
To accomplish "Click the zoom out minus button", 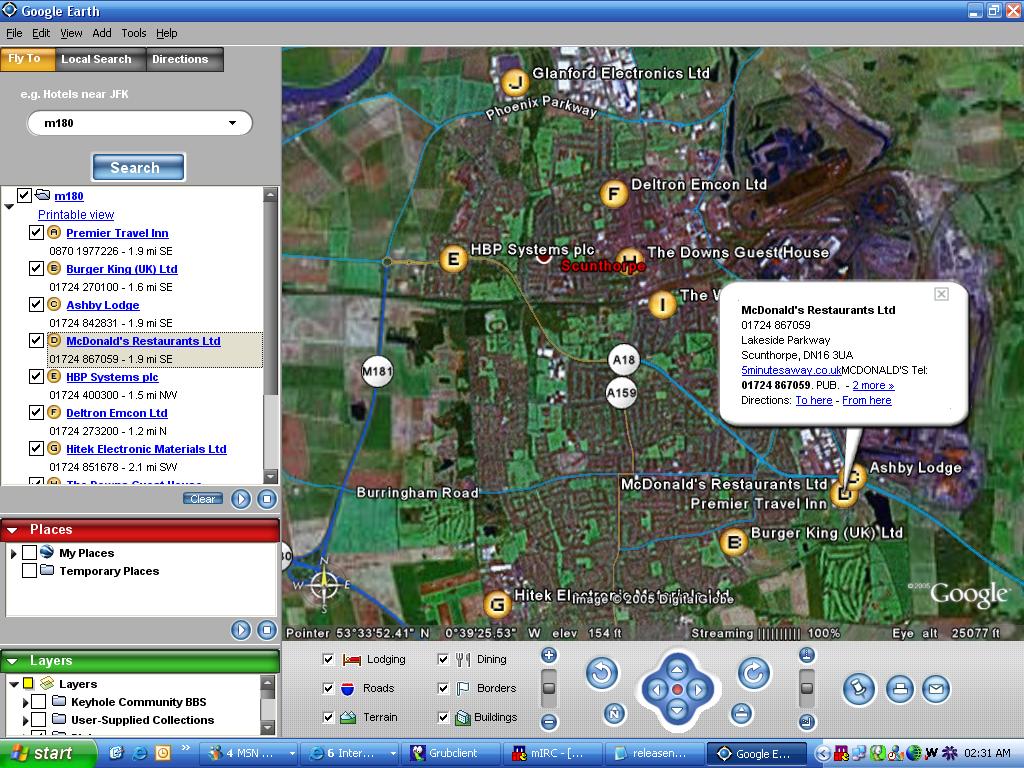I will (549, 721).
